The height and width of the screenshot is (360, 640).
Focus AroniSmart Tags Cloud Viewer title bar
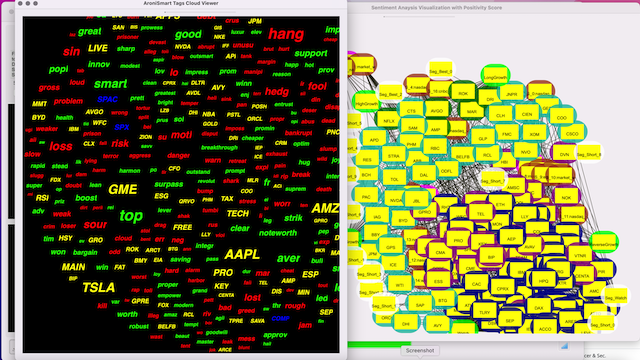181,3
